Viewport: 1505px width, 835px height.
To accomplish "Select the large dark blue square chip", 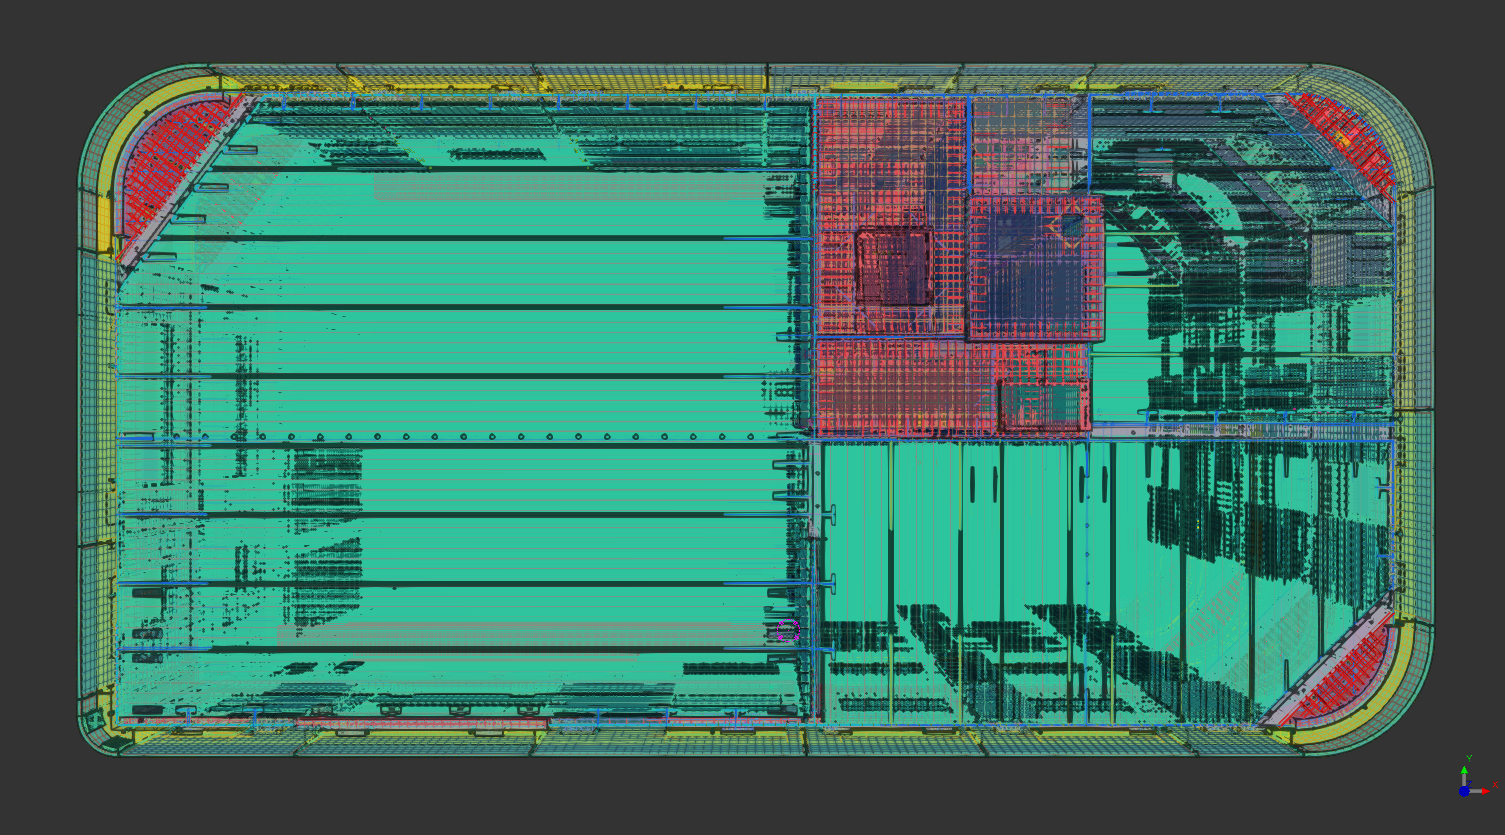I will pyautogui.click(x=1035, y=267).
